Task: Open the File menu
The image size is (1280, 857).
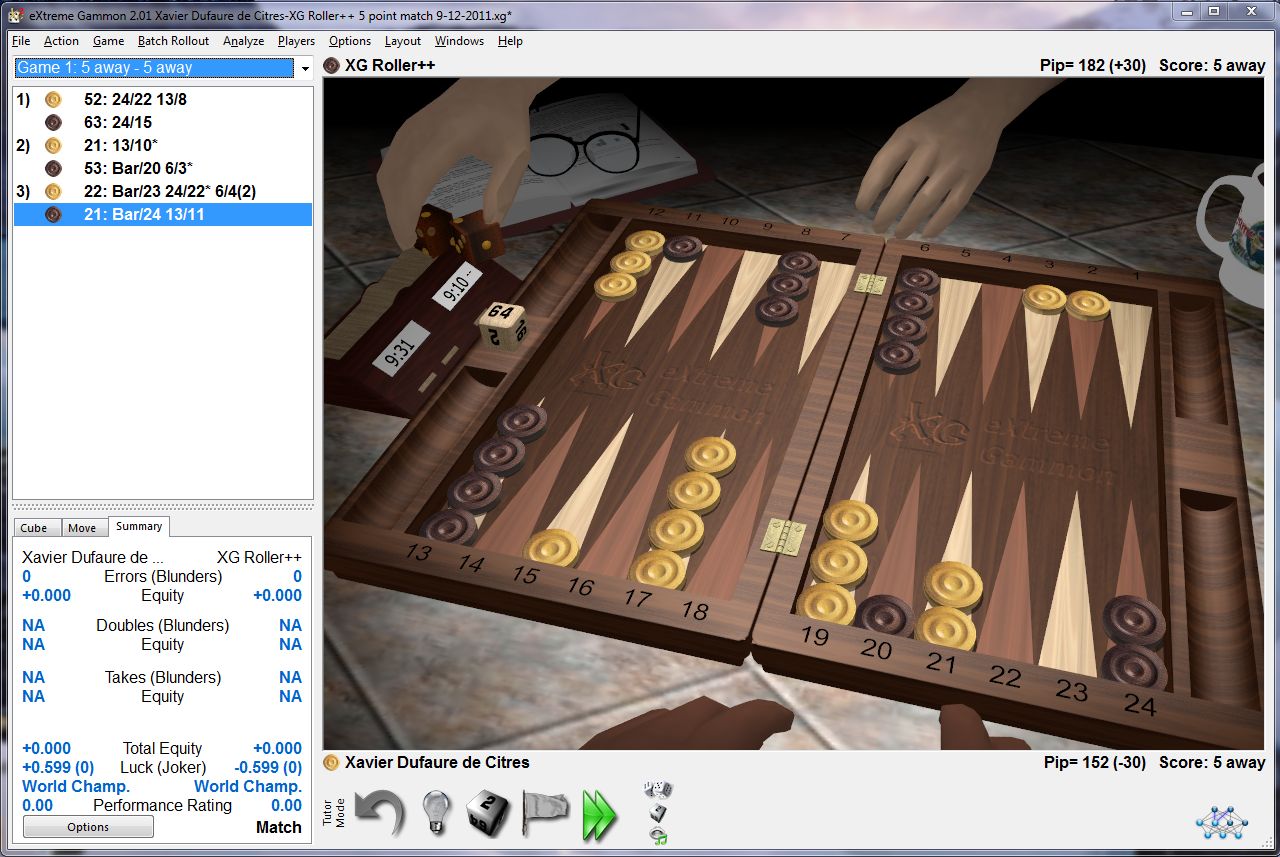Action: coord(21,41)
